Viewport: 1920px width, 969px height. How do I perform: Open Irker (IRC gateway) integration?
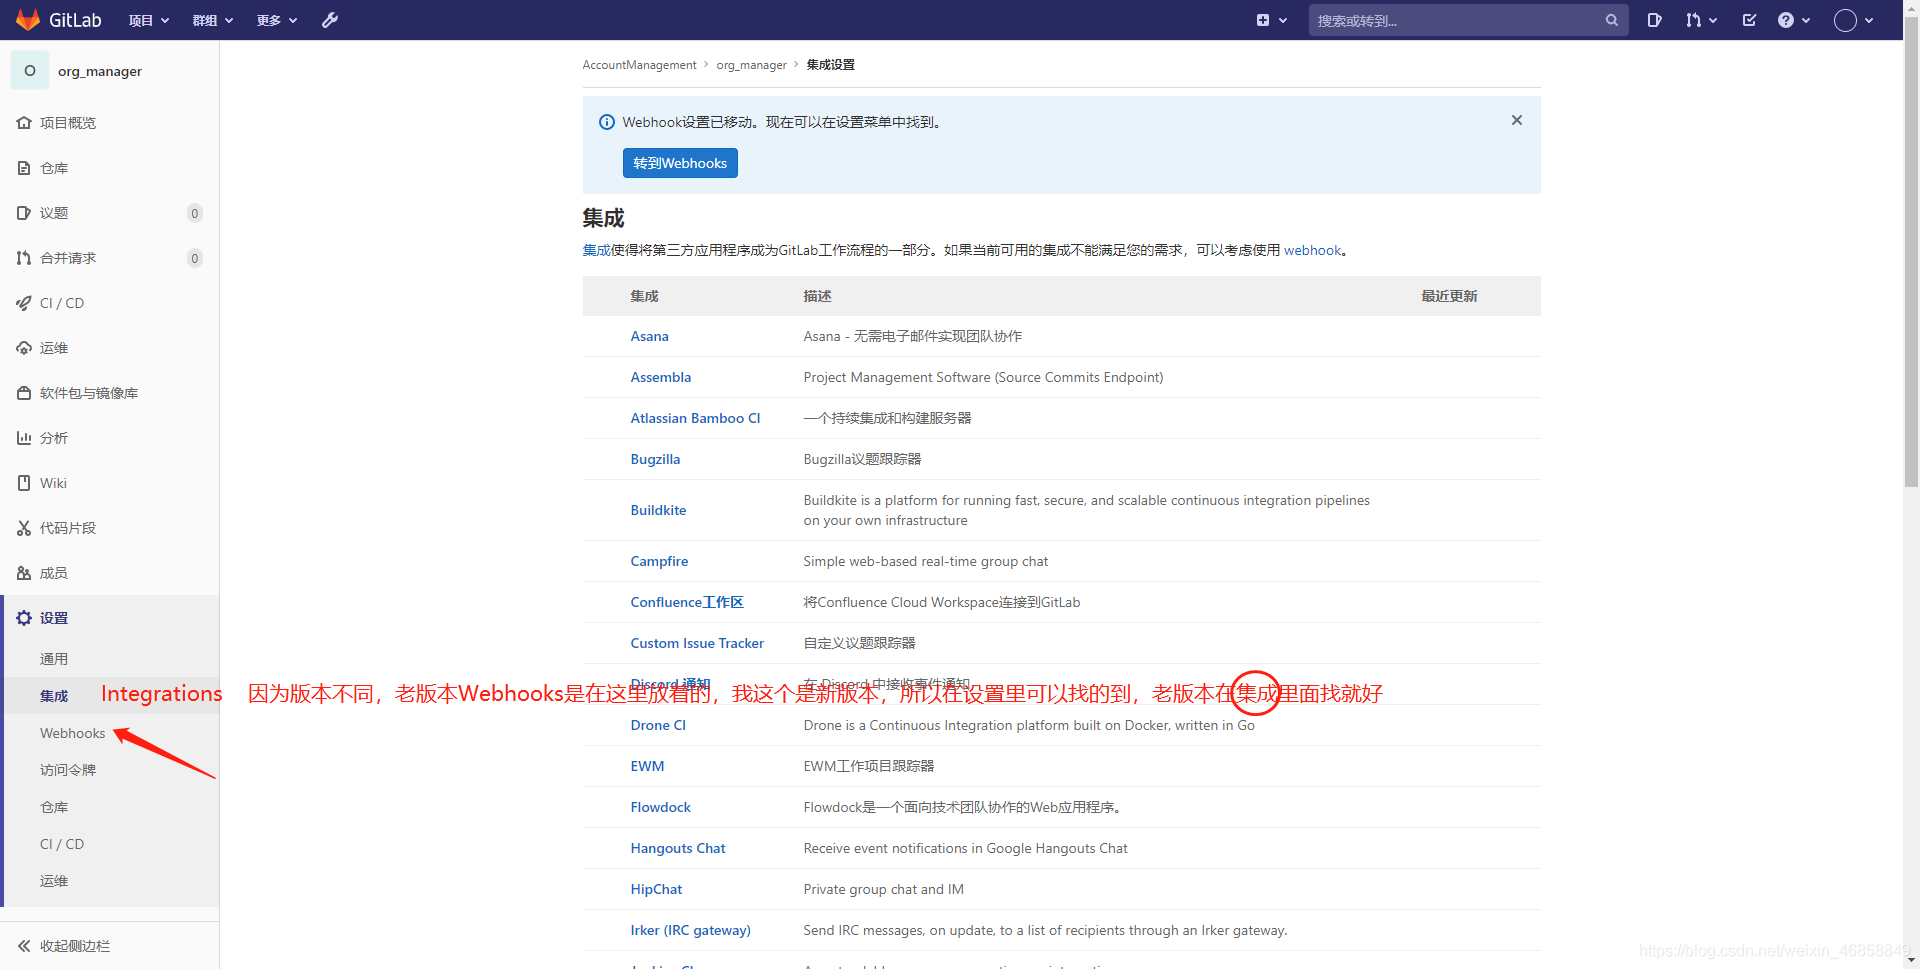tap(690, 930)
